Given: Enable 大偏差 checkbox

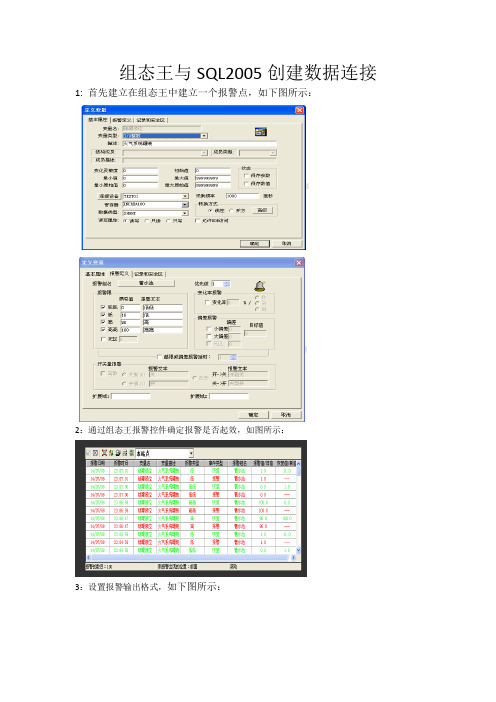Looking at the screenshot, I should [x=209, y=336].
